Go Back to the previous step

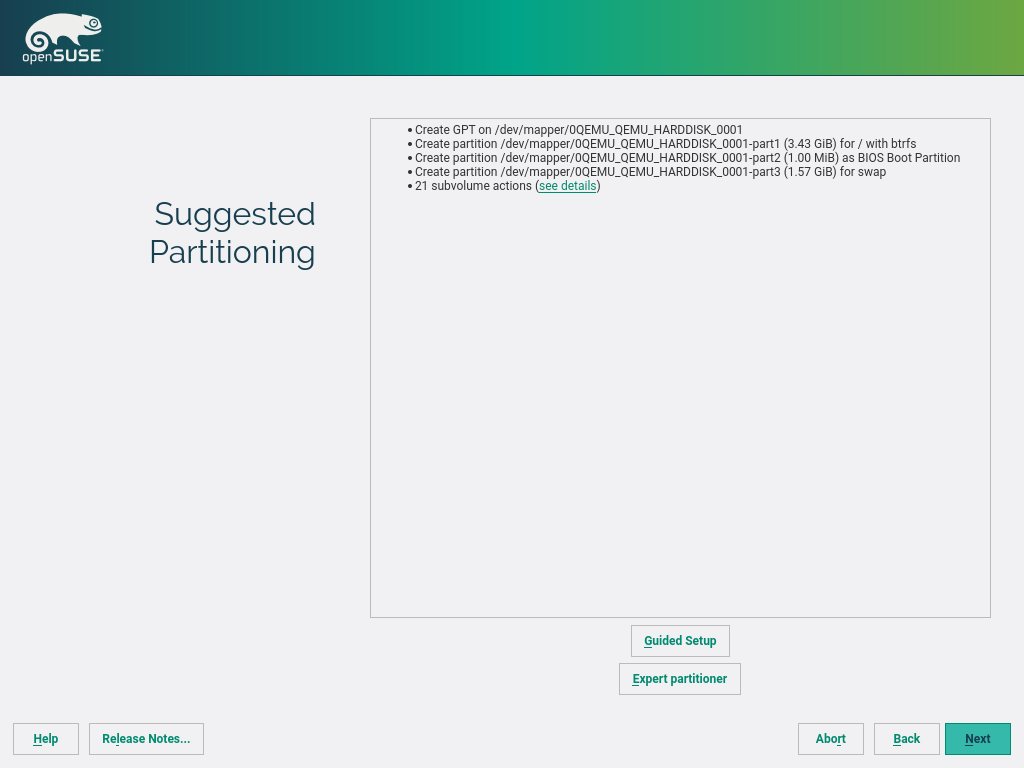(906, 739)
